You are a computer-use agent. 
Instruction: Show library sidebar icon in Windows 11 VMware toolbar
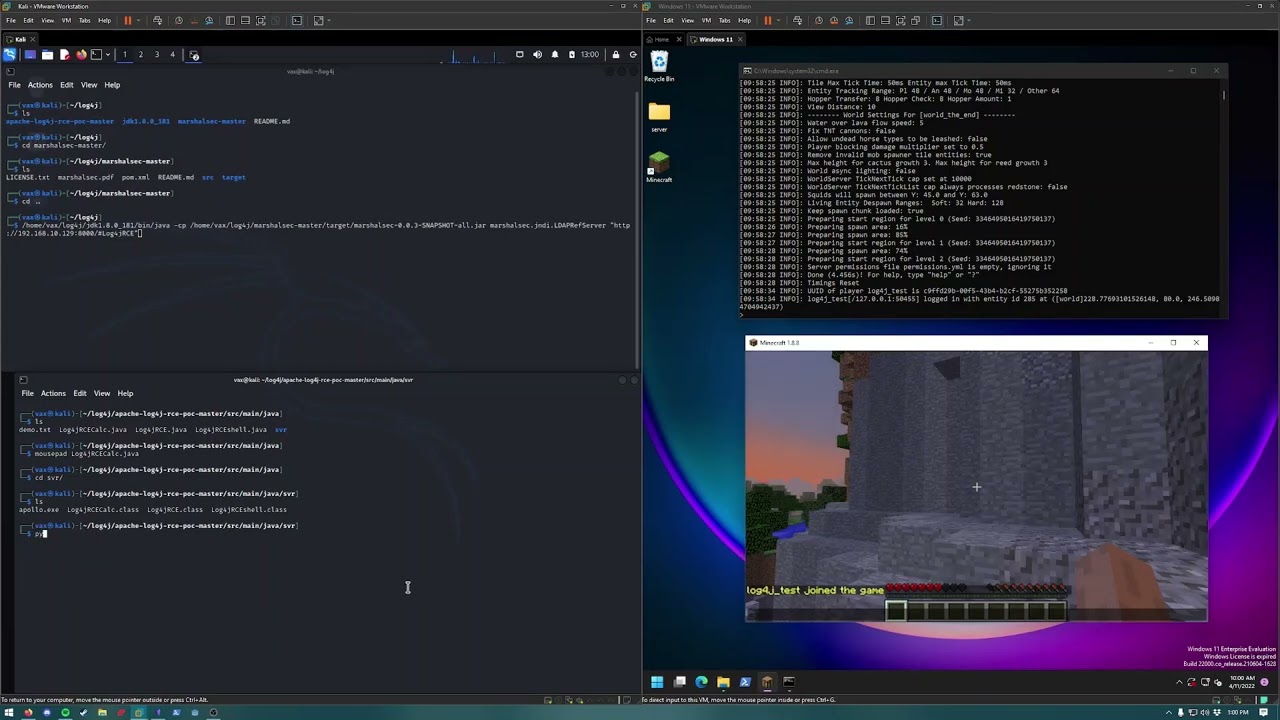click(x=870, y=20)
